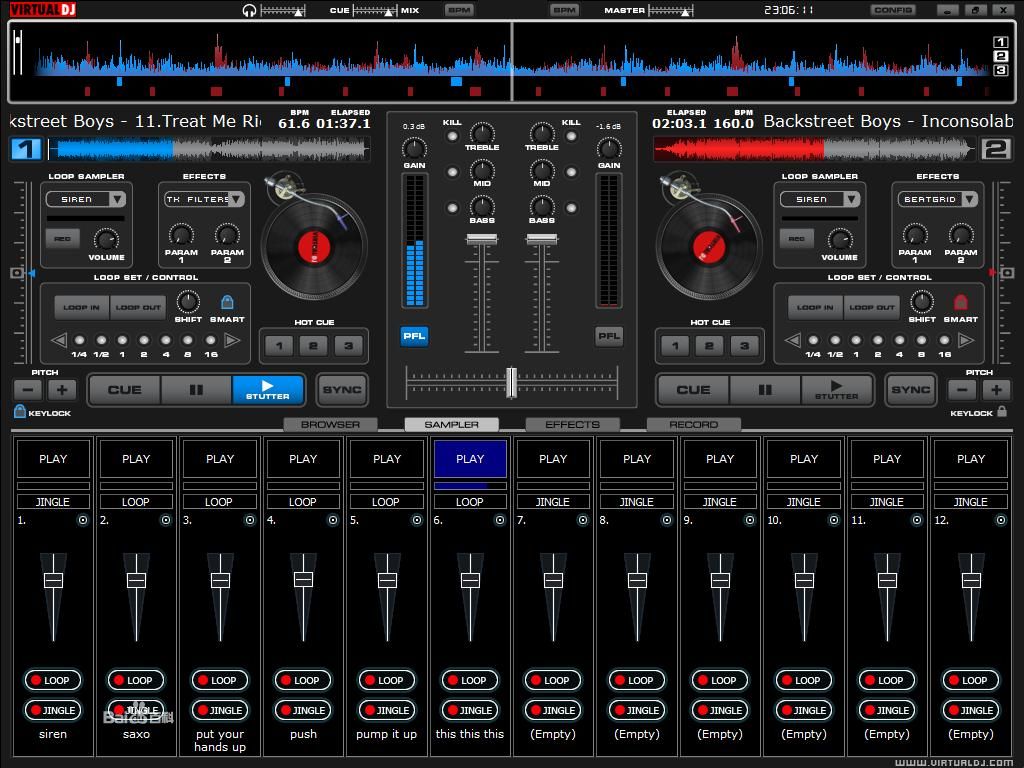The width and height of the screenshot is (1024, 768).
Task: Open the Config menu
Action: click(893, 10)
